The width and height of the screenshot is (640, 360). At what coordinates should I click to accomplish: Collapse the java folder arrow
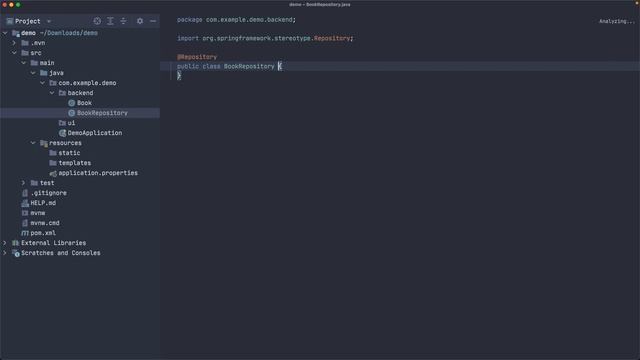(33, 73)
